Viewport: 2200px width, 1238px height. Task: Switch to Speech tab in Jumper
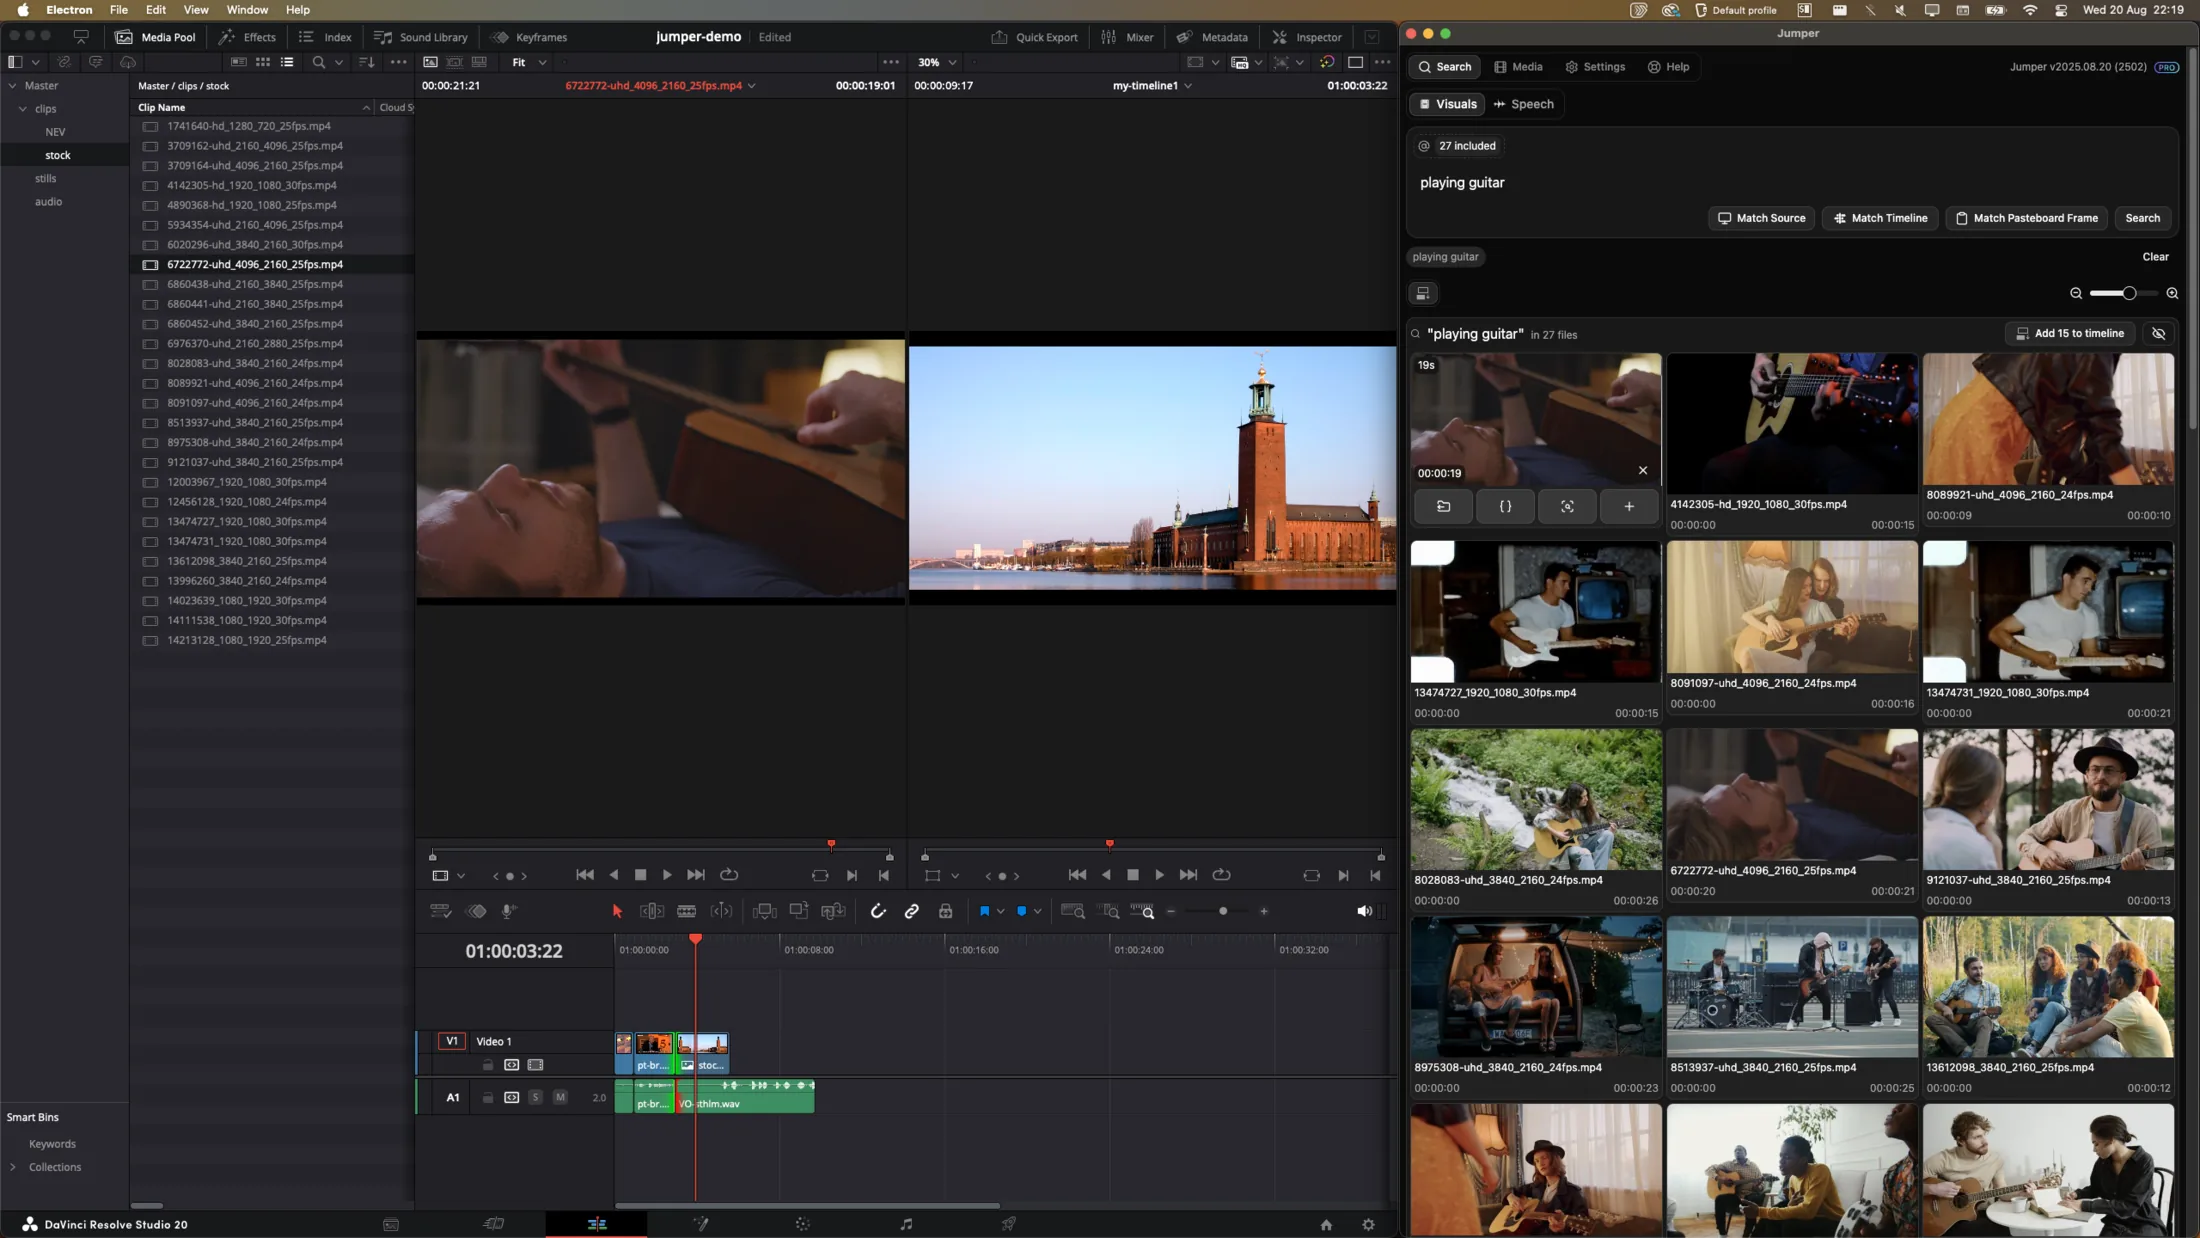(x=1523, y=104)
